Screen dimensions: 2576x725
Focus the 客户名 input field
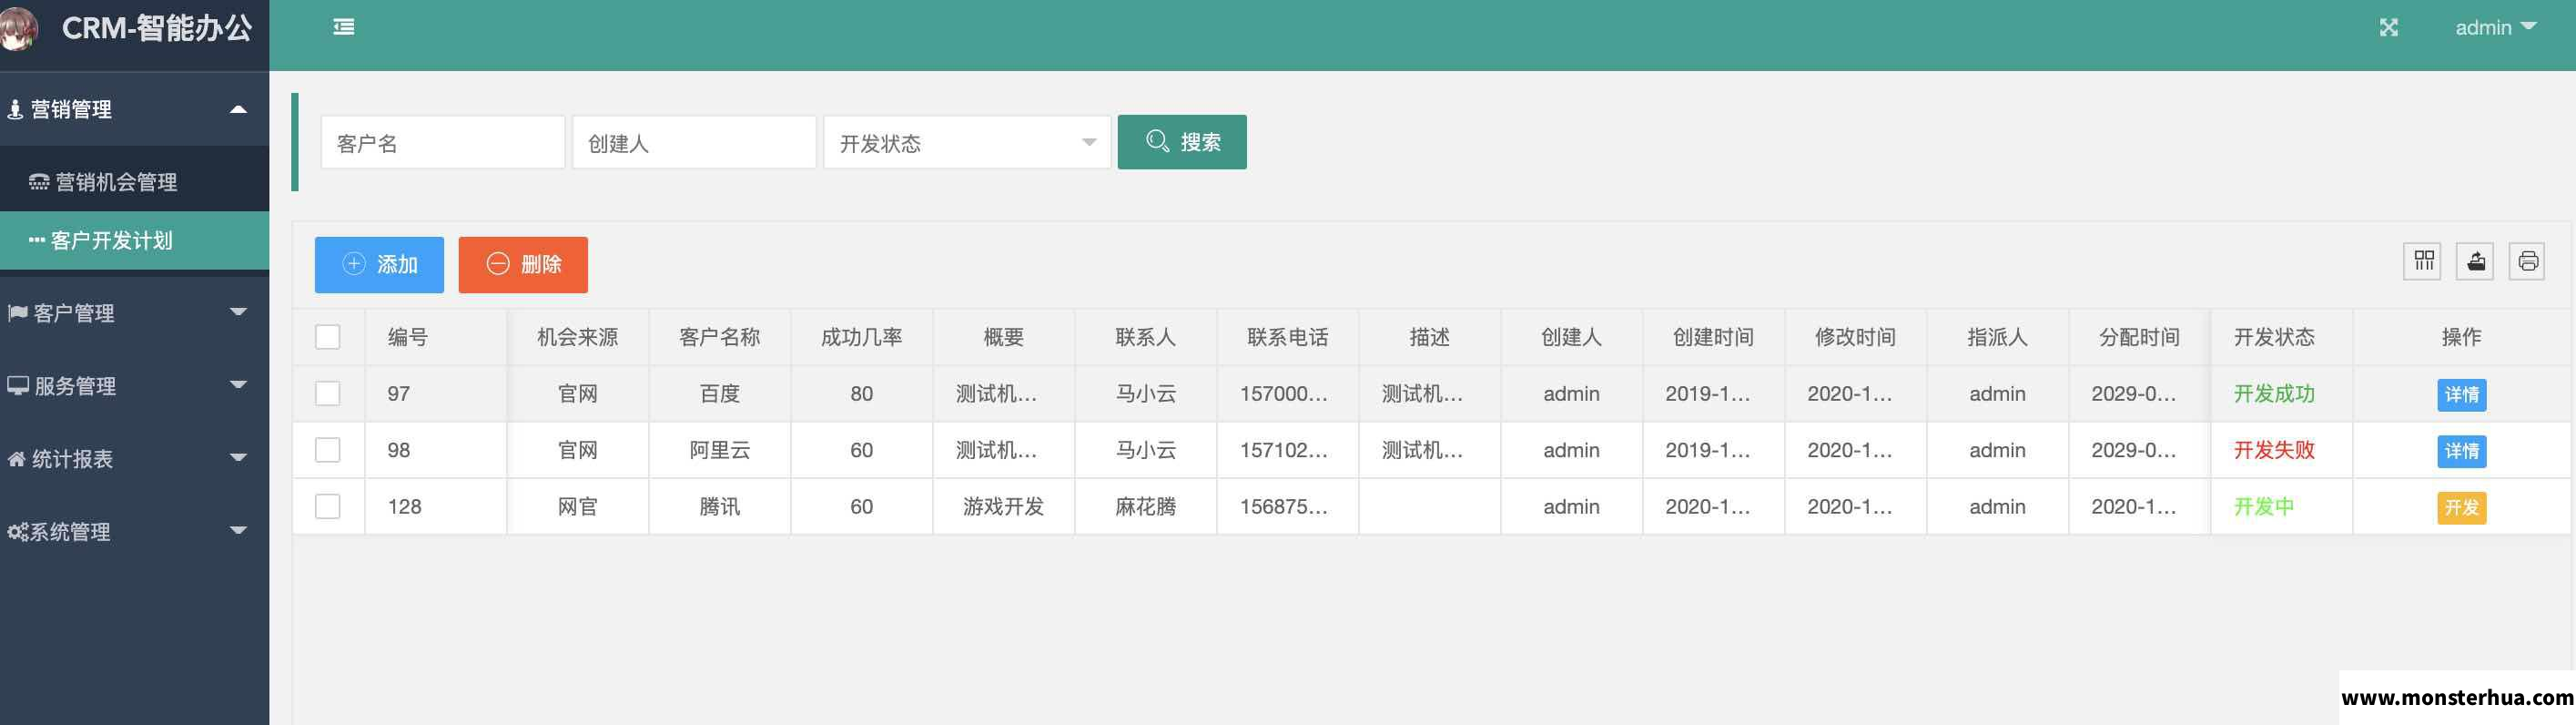pyautogui.click(x=443, y=143)
